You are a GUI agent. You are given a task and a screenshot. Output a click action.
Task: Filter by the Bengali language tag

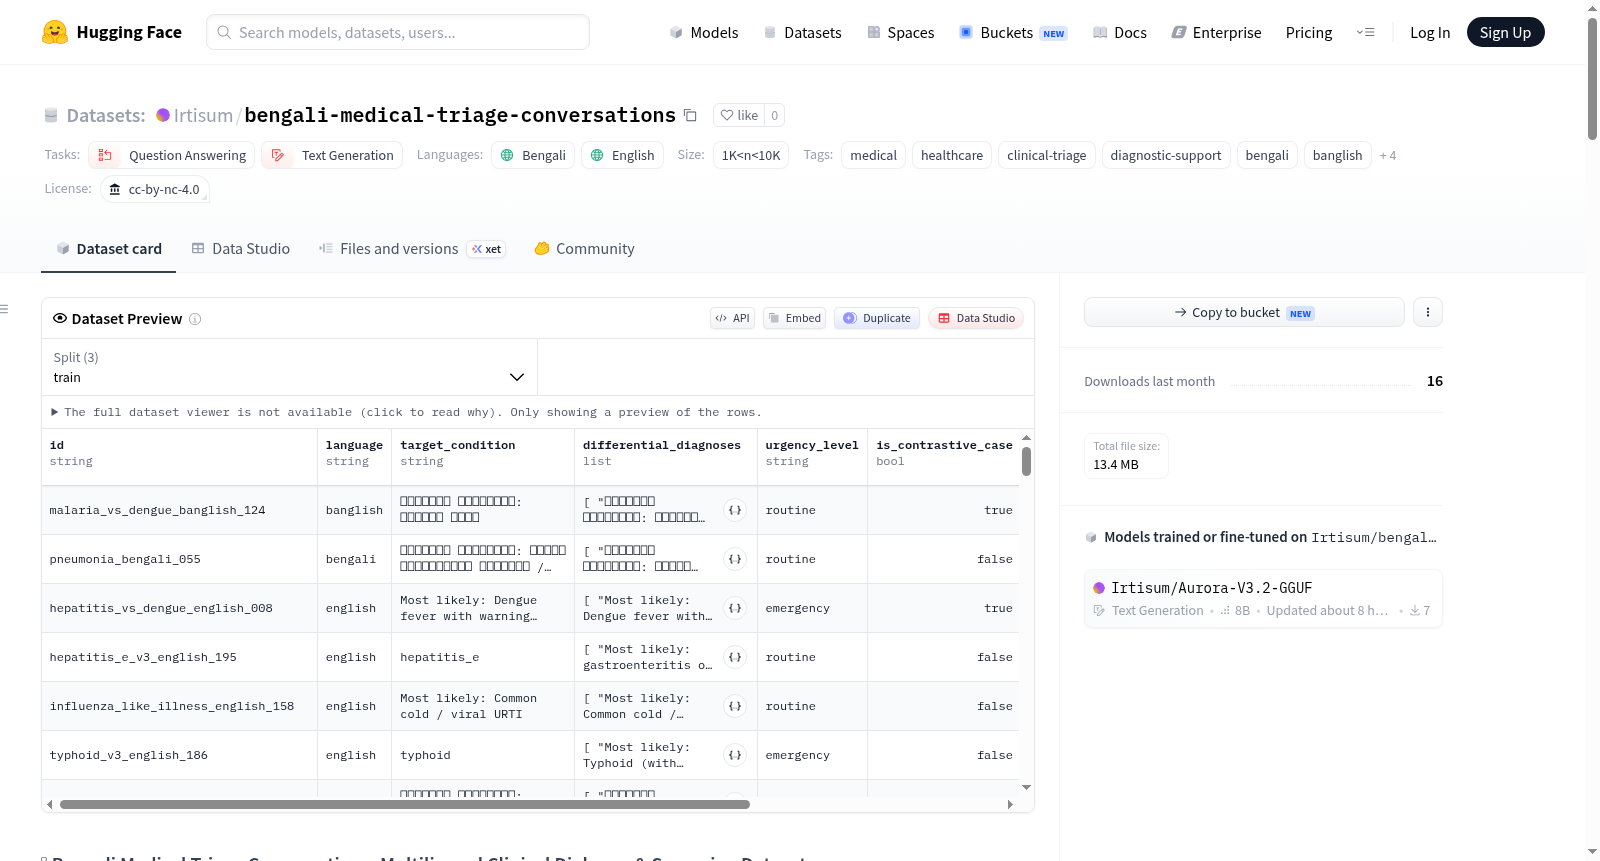point(533,155)
